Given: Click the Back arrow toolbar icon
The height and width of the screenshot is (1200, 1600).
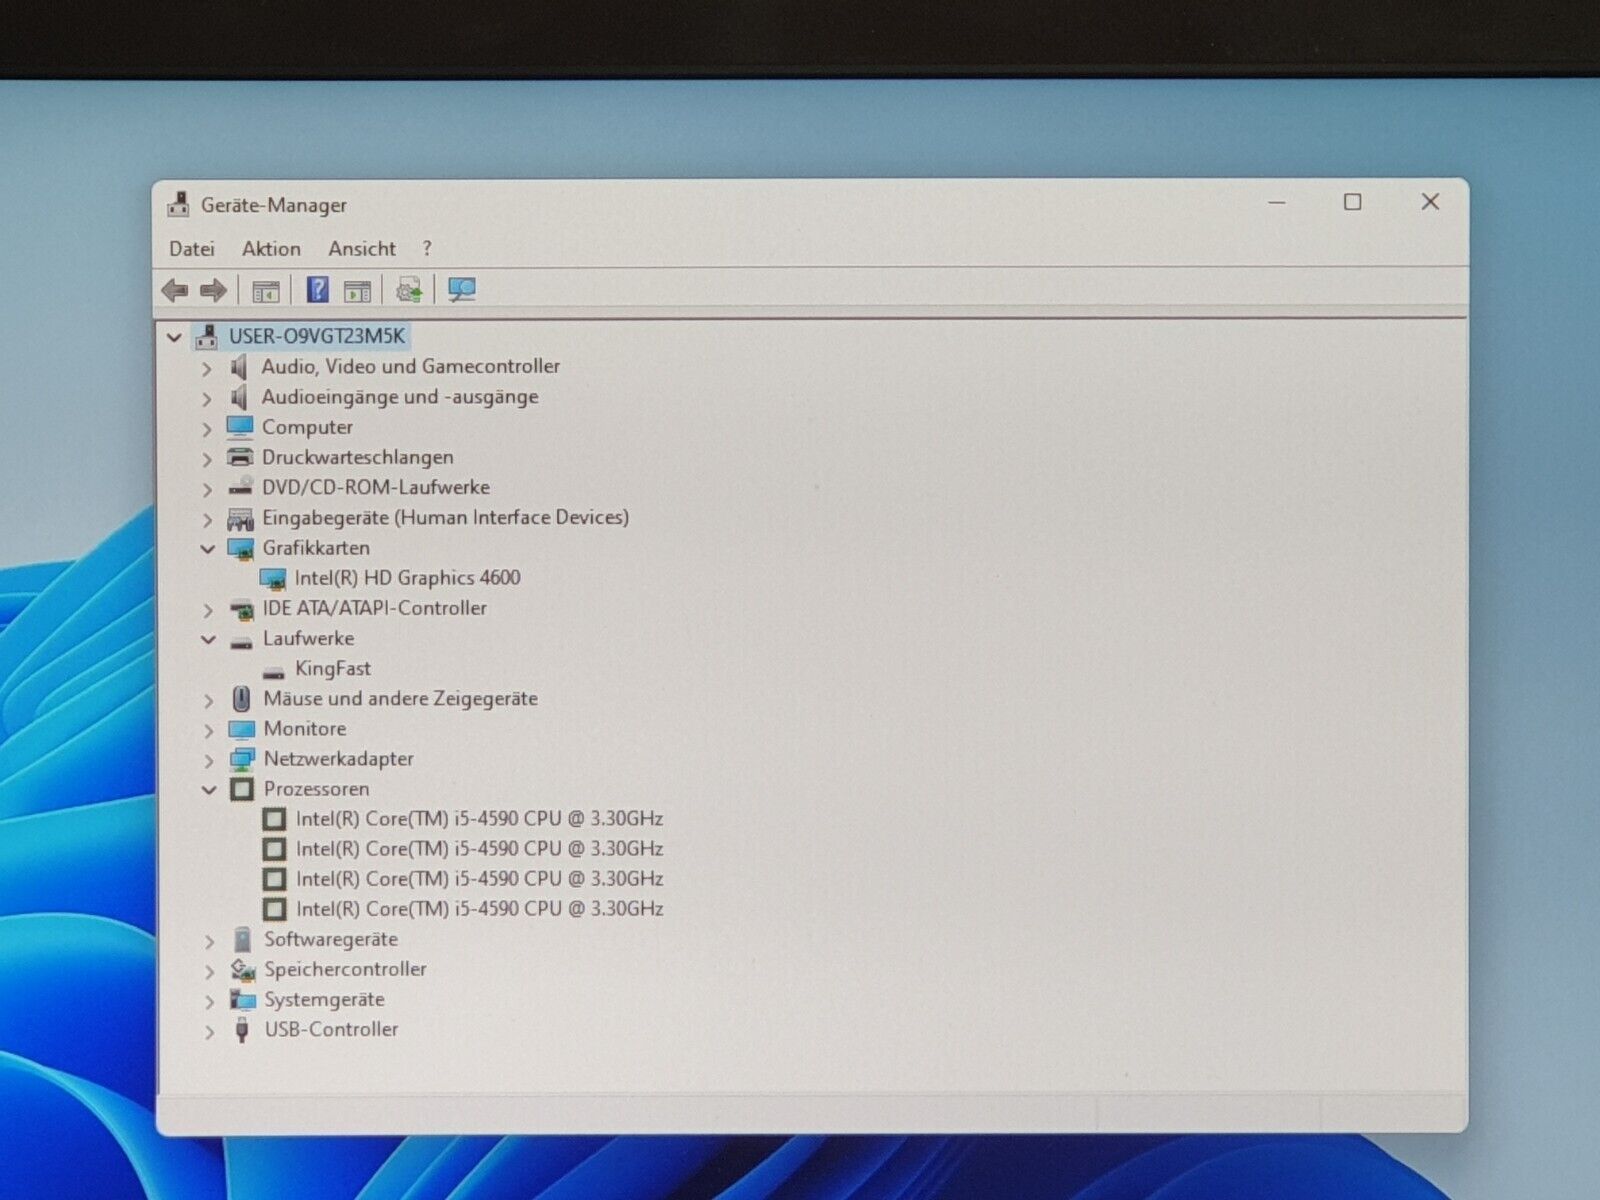Looking at the screenshot, I should 175,291.
